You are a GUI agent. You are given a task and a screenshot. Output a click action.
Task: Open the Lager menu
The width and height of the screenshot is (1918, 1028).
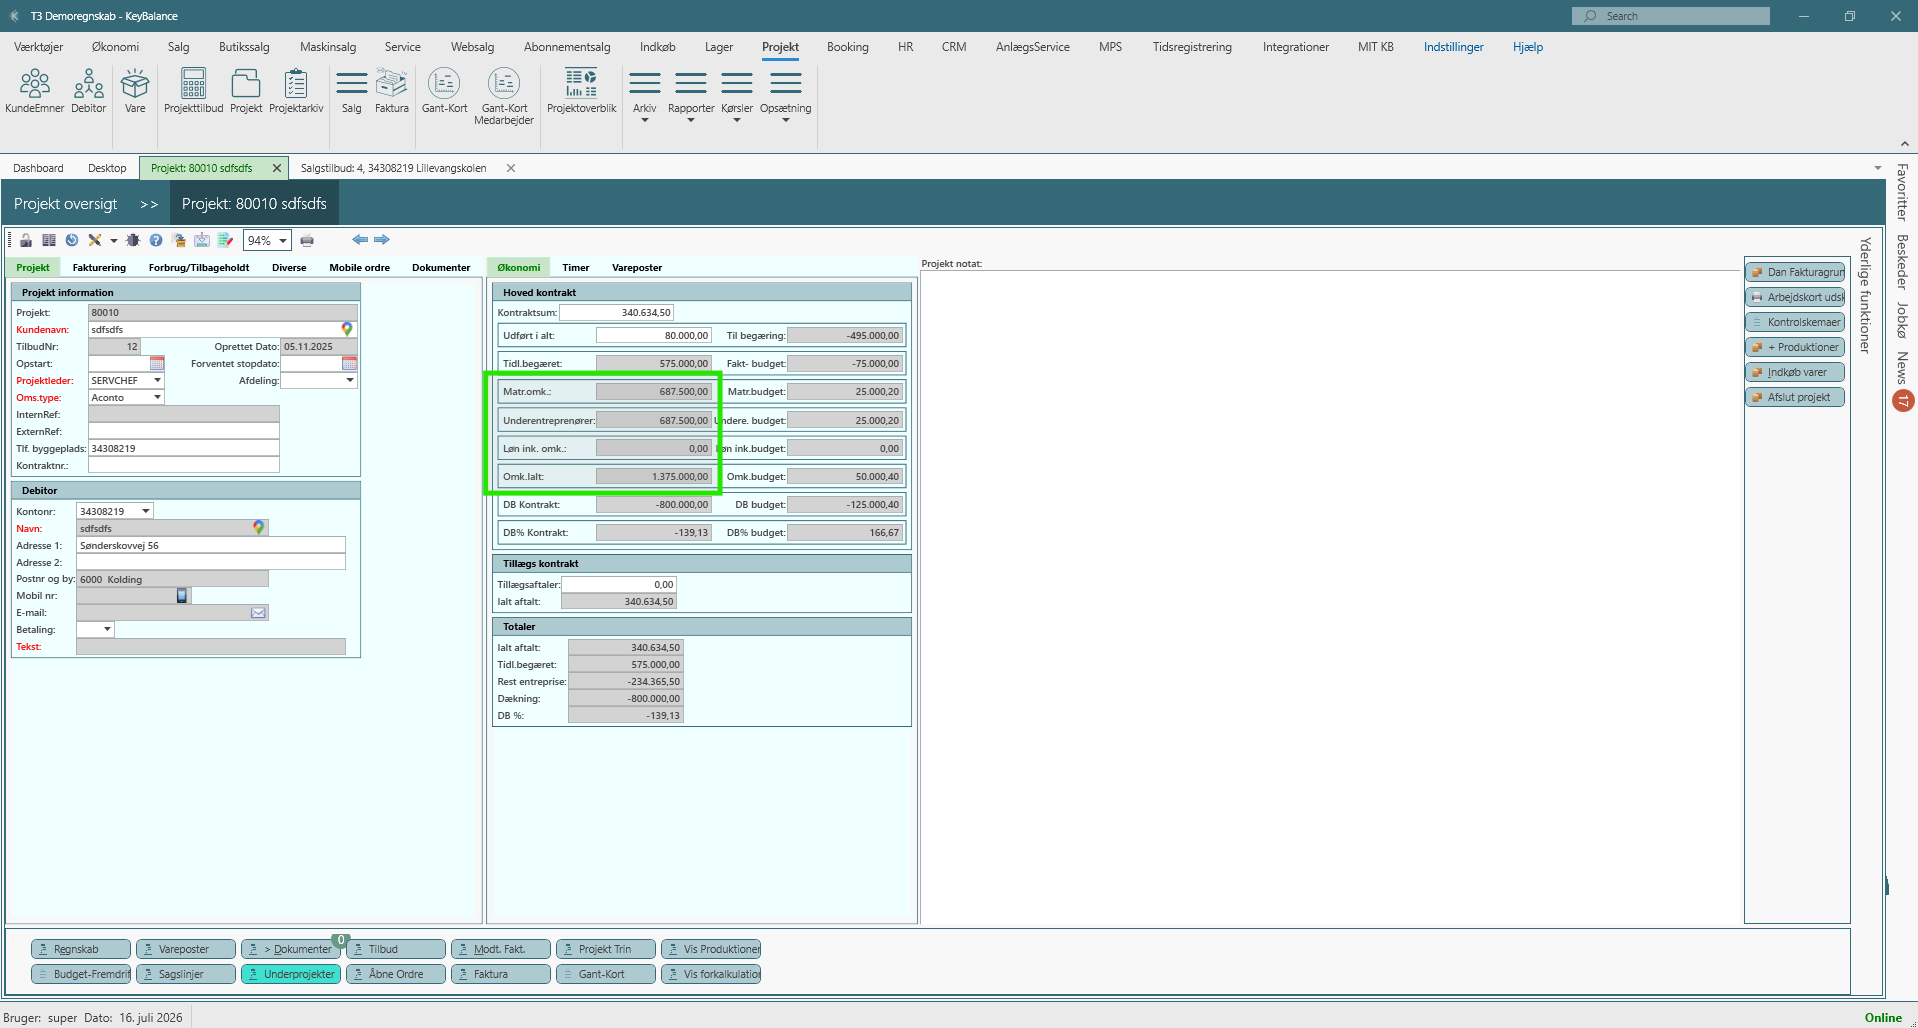718,47
